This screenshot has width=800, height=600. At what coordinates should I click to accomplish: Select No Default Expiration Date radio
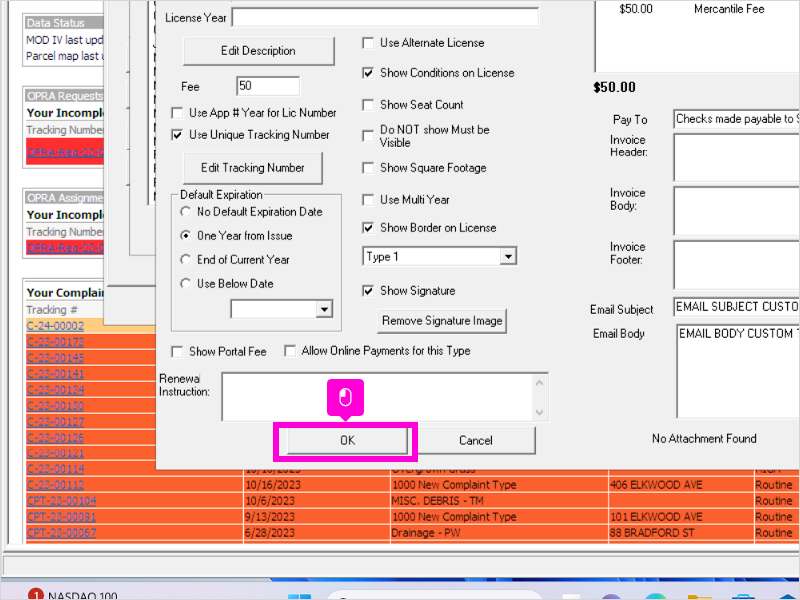click(x=186, y=212)
